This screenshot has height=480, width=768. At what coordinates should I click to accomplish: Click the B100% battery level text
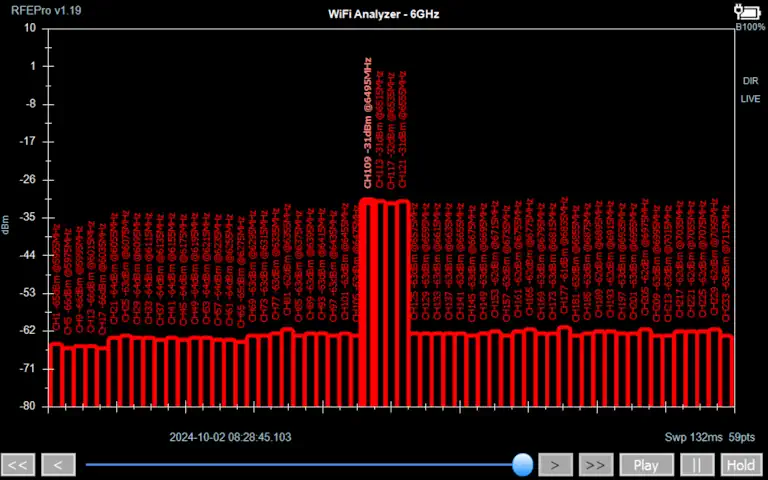(x=749, y=27)
